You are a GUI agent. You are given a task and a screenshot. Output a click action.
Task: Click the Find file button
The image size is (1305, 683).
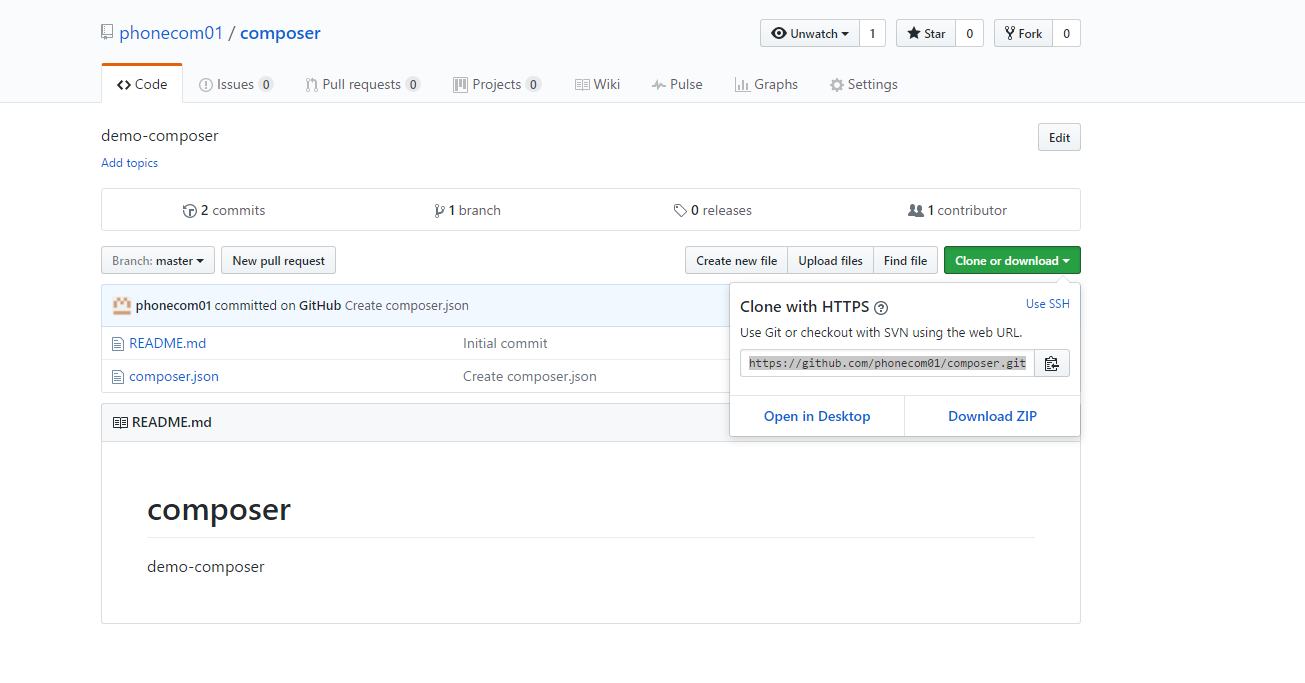(905, 261)
